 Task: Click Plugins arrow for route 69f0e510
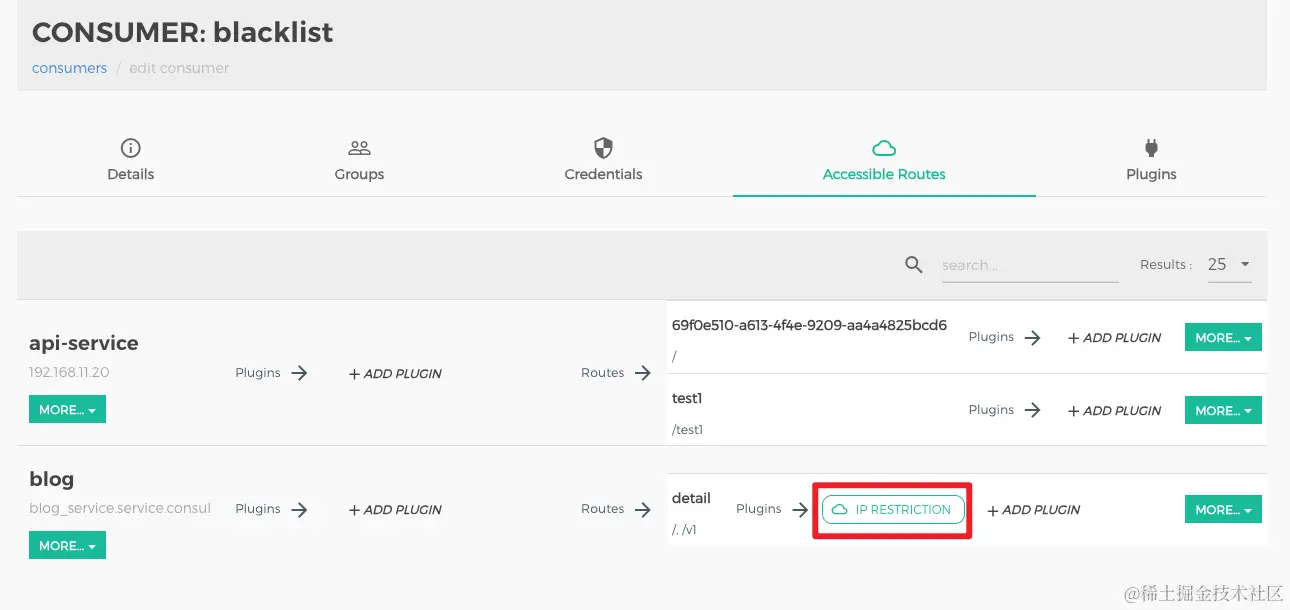tap(1033, 338)
